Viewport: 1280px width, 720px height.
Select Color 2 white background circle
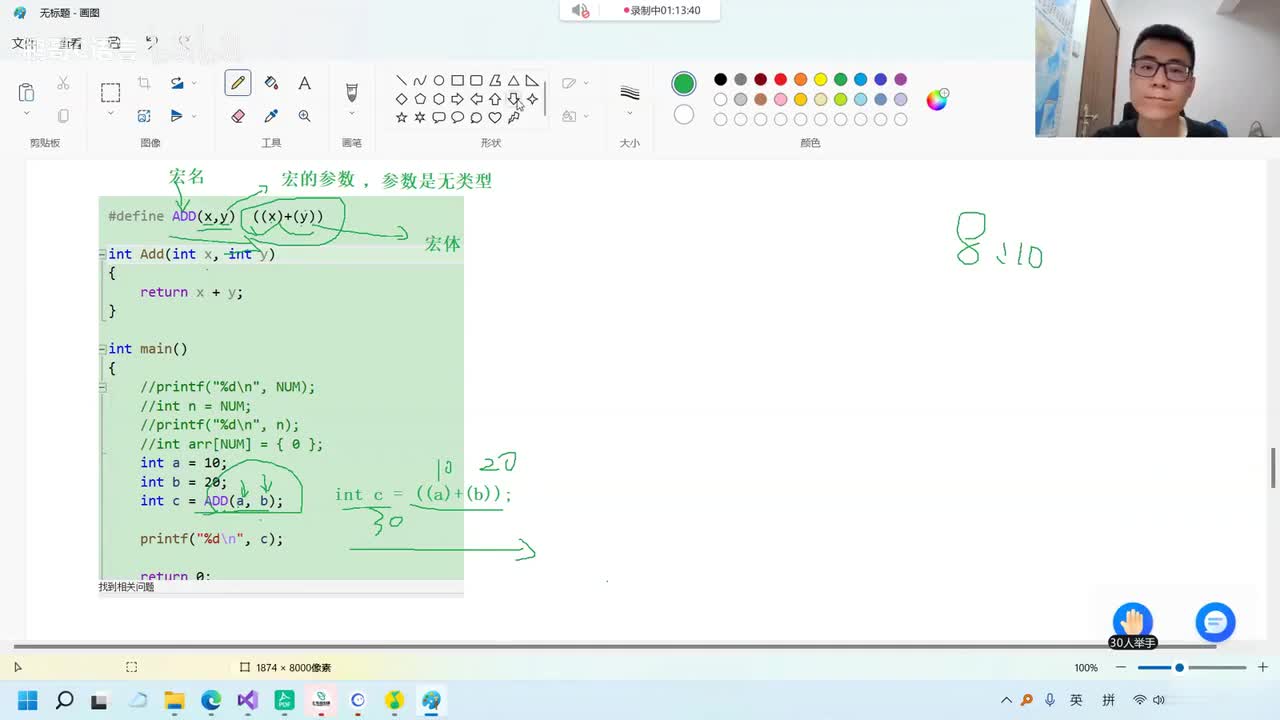coord(684,115)
